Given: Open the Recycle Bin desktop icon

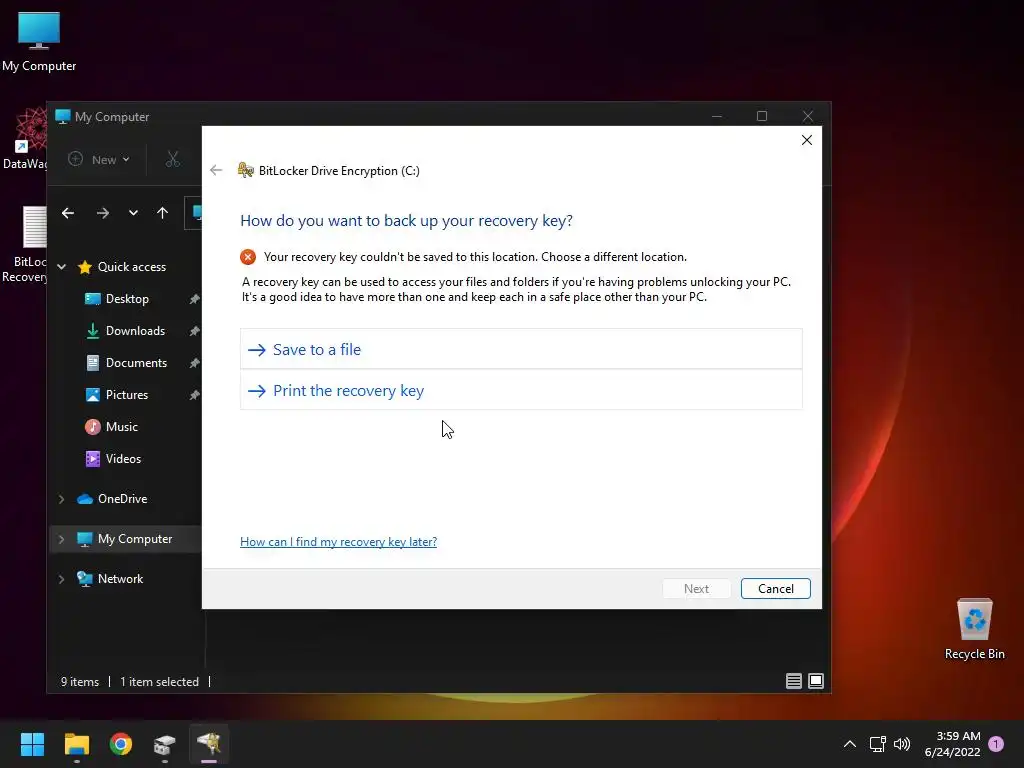Looking at the screenshot, I should tap(974, 628).
